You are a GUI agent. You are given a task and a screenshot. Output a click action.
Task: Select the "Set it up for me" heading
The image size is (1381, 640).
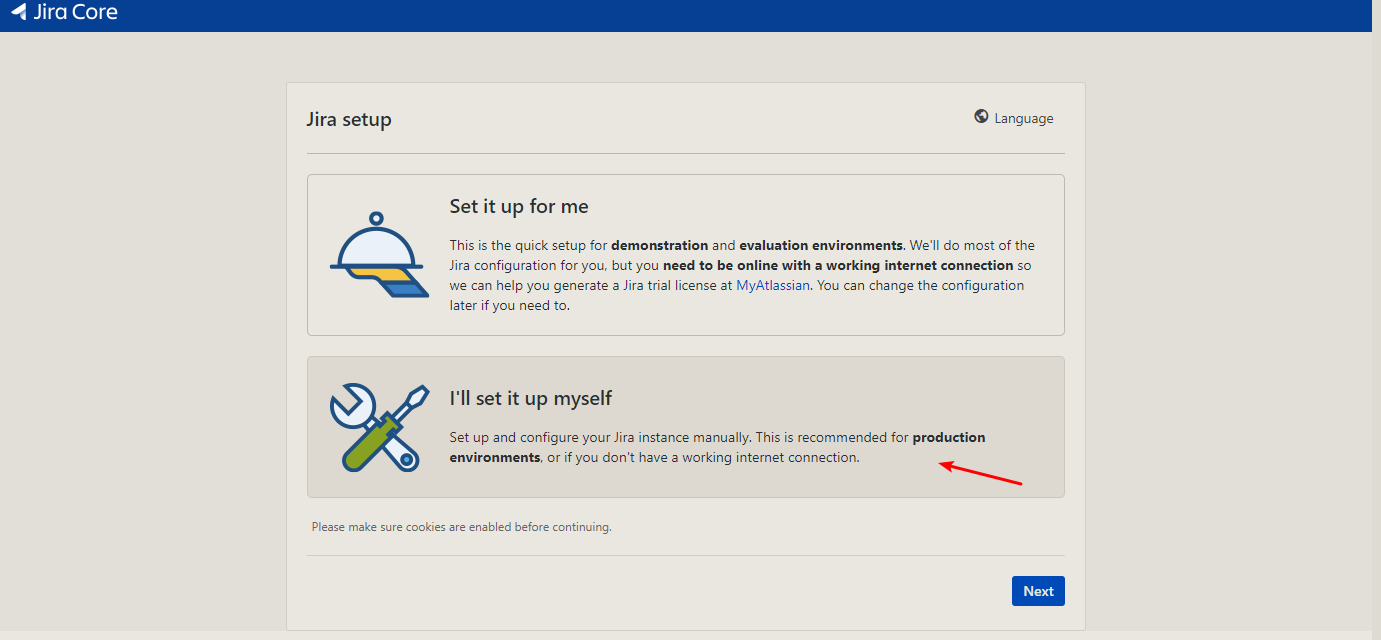pos(519,207)
